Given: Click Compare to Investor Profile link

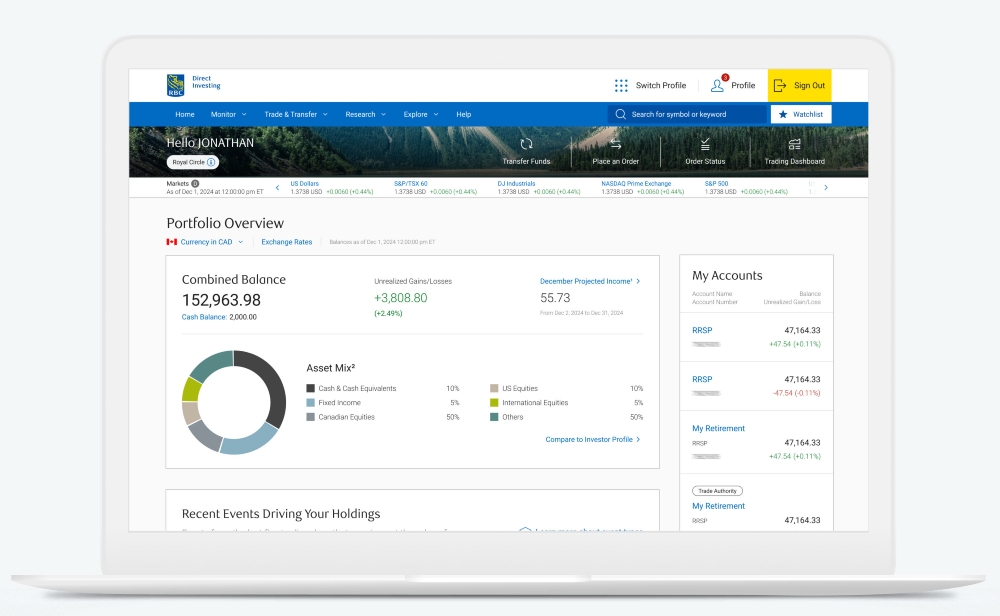Looking at the screenshot, I should click(x=592, y=439).
